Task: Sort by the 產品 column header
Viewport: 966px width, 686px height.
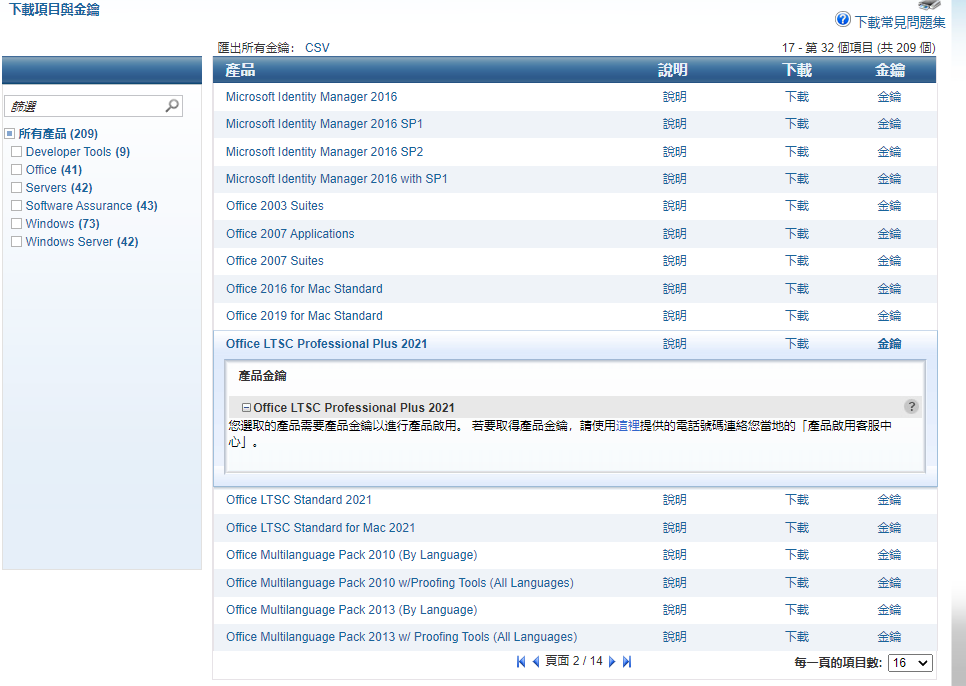Action: (x=240, y=70)
